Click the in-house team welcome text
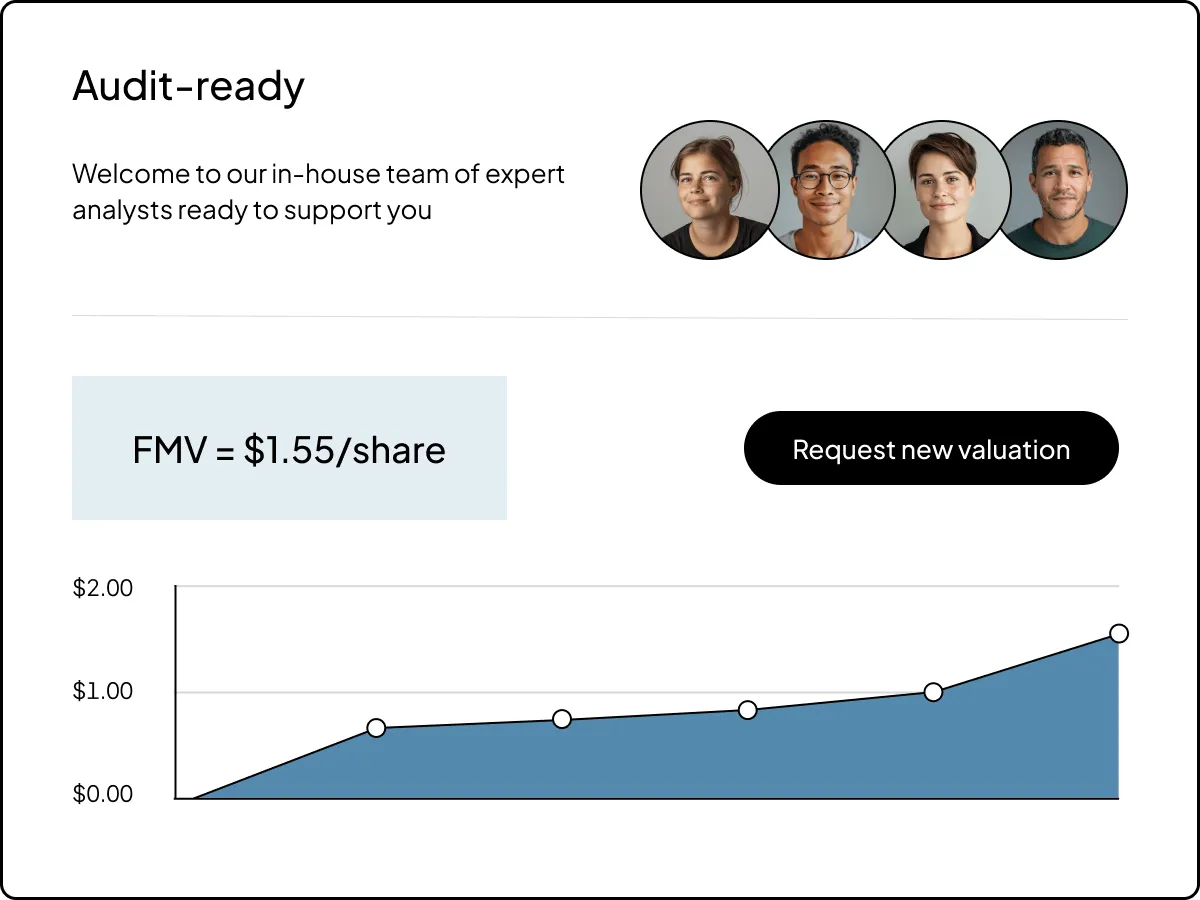 click(x=318, y=192)
